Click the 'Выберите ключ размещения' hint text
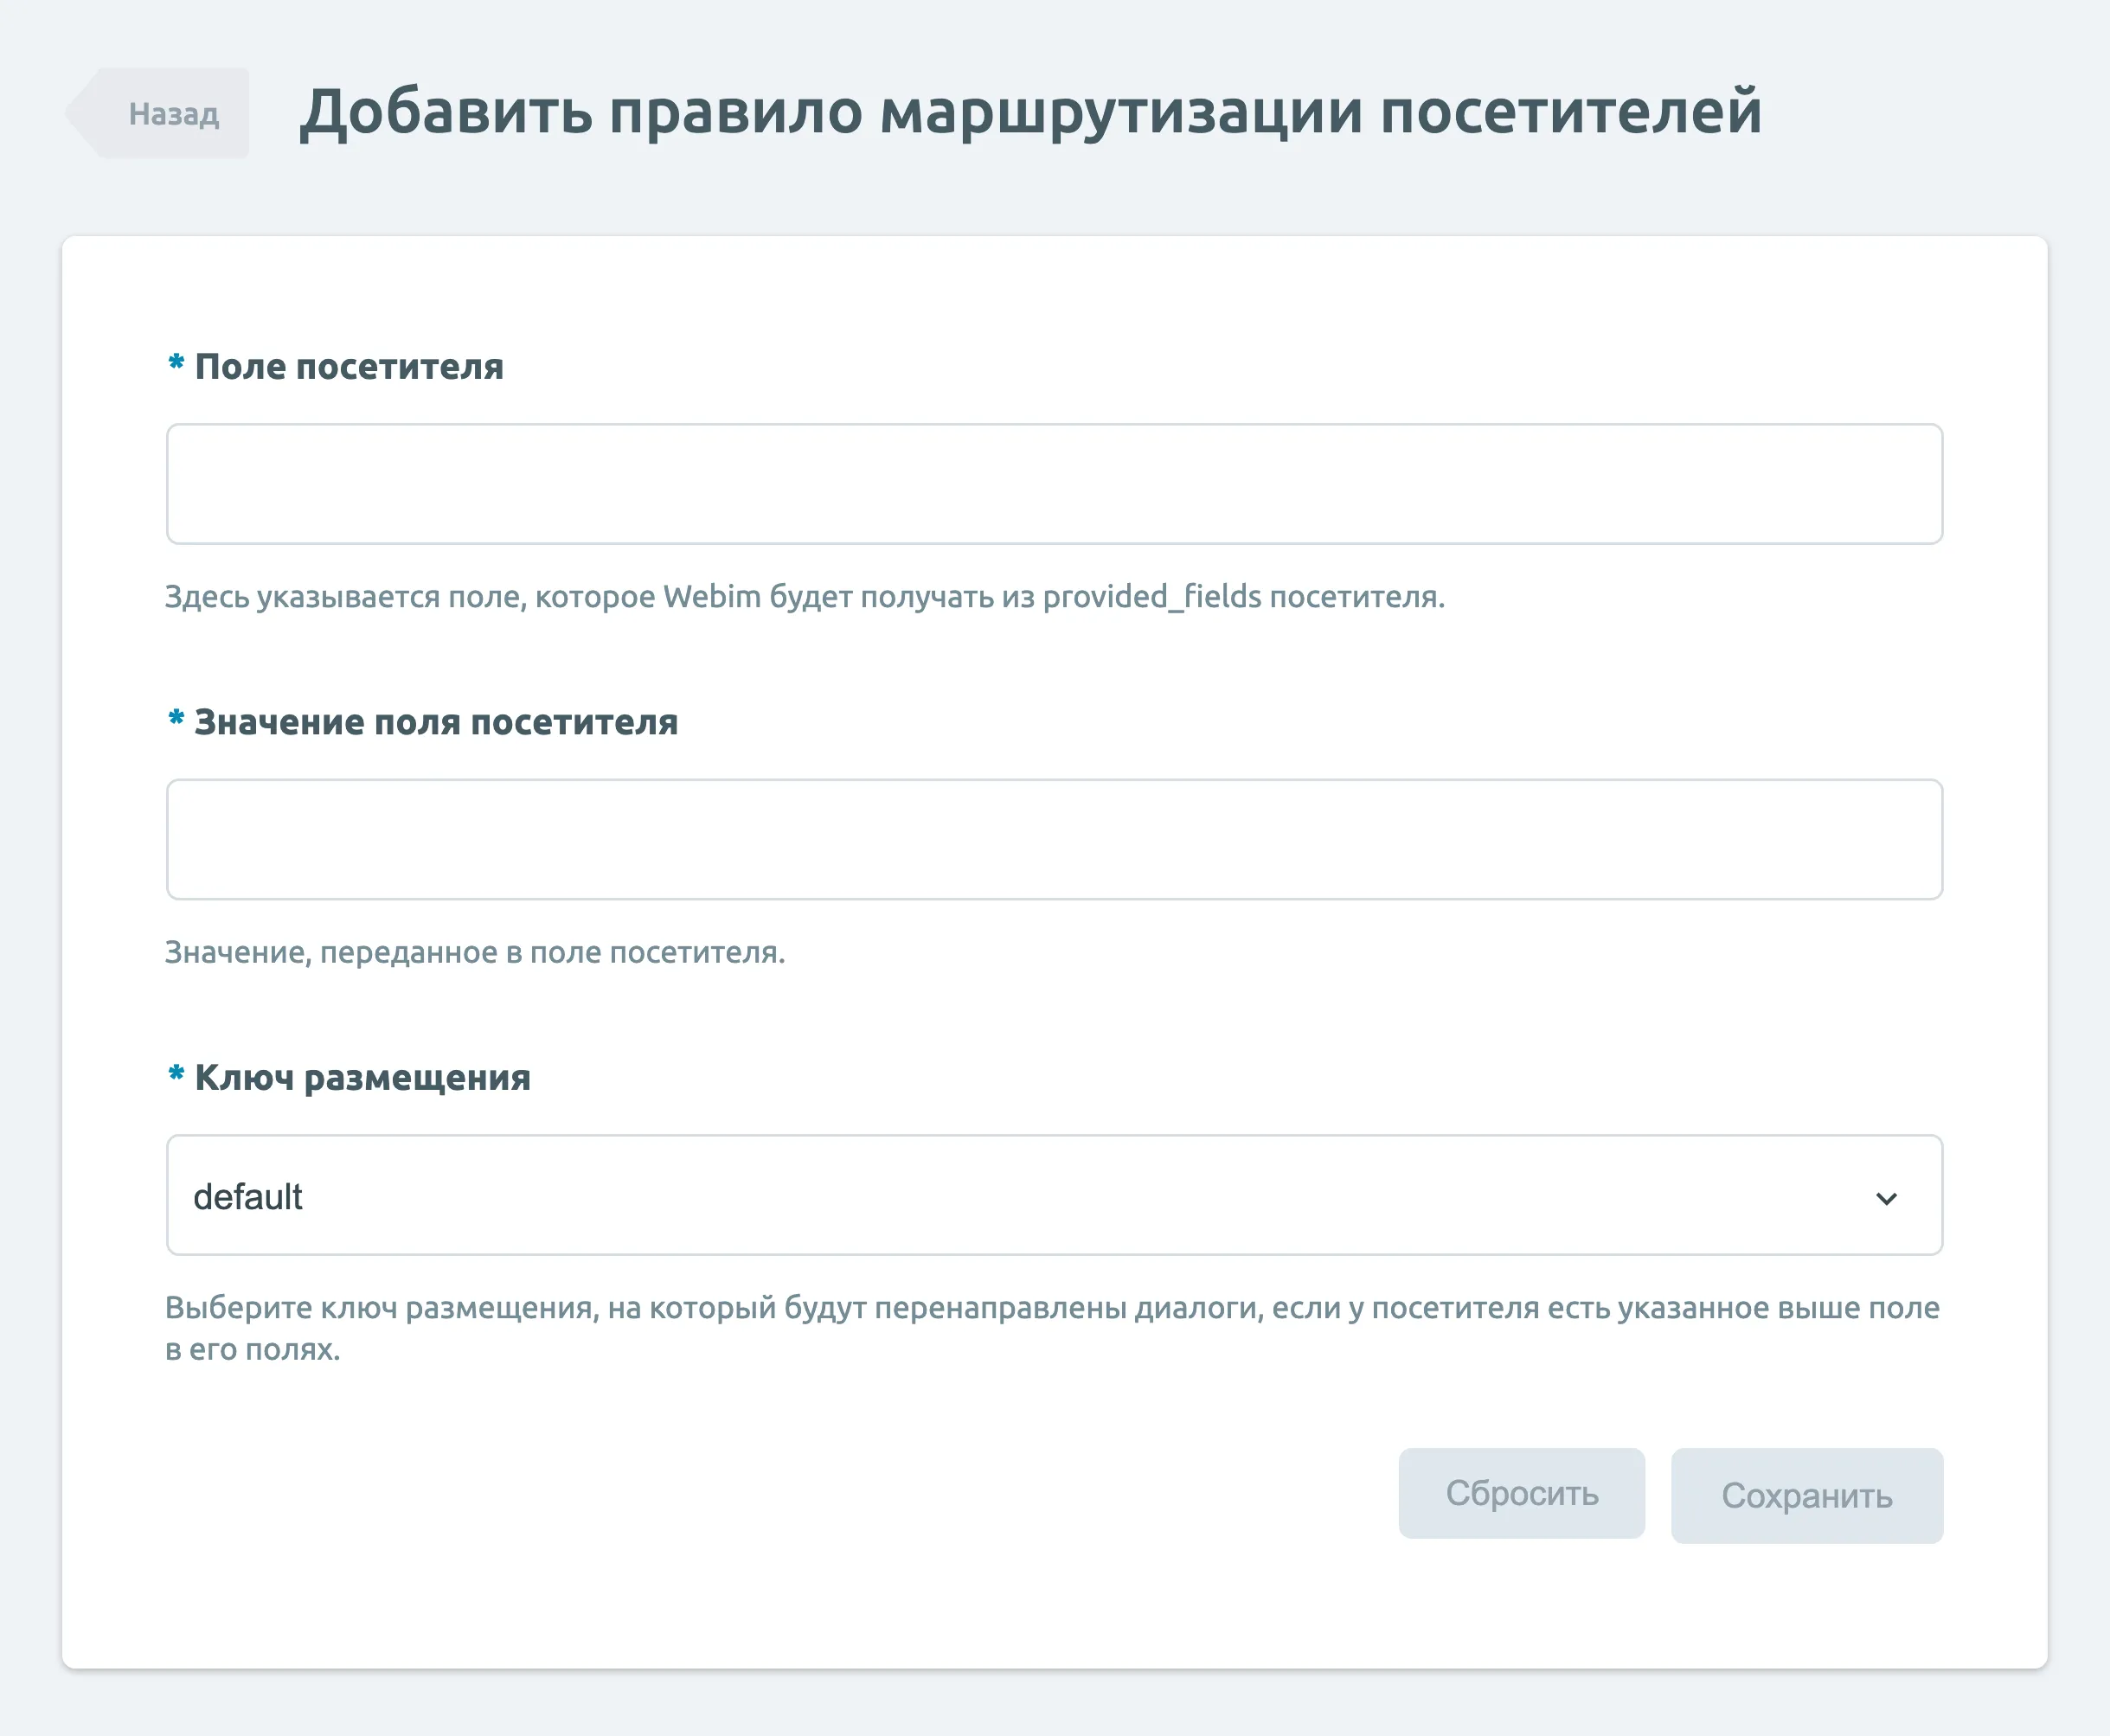The height and width of the screenshot is (1736, 2110). pyautogui.click(x=1052, y=1328)
